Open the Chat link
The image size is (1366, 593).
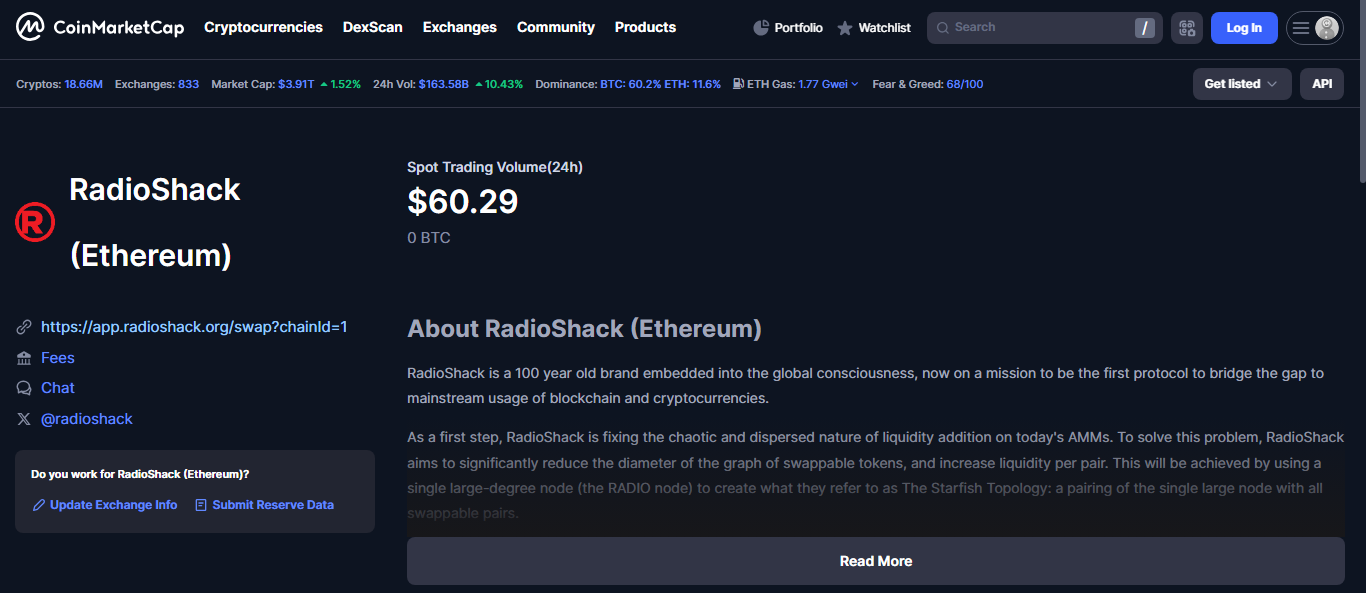coord(58,388)
